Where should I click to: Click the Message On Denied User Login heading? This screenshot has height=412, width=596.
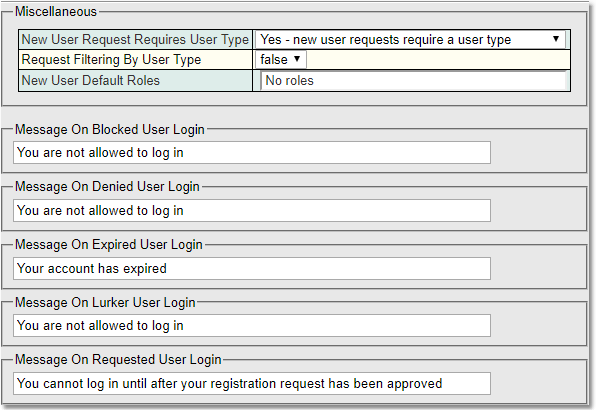107,187
